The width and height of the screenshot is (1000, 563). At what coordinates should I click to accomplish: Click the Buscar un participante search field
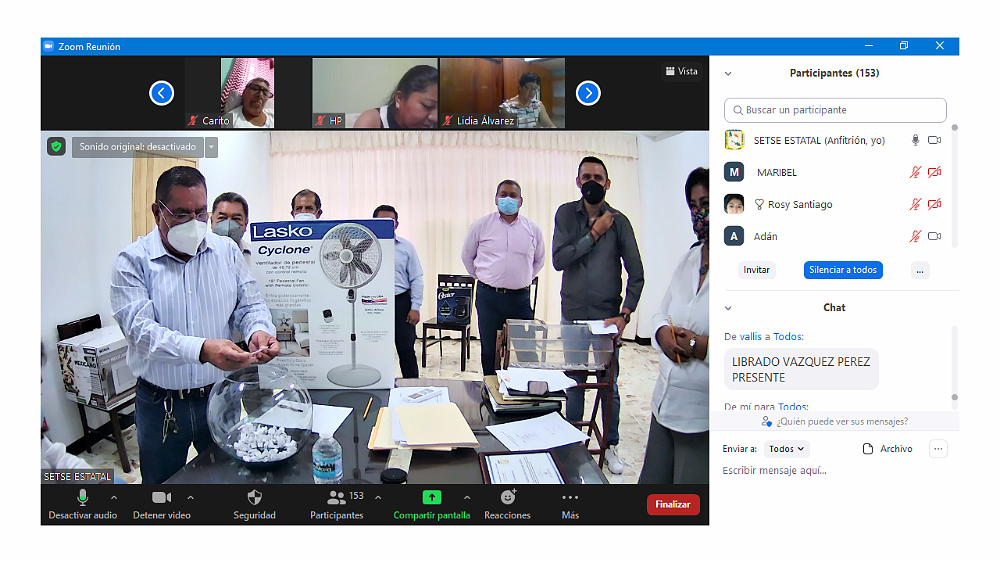click(x=835, y=110)
